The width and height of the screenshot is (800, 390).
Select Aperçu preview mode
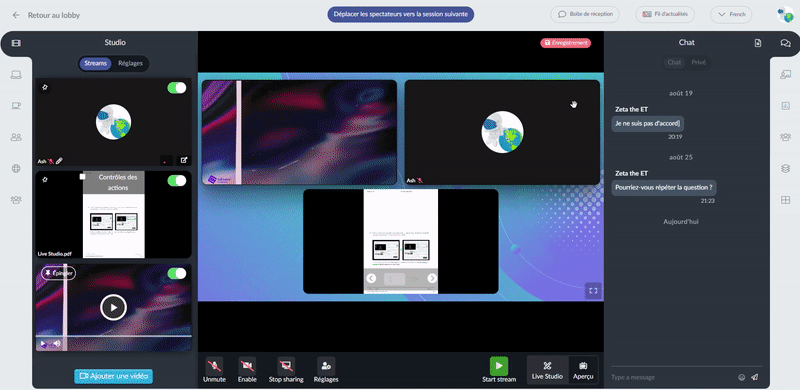point(583,371)
